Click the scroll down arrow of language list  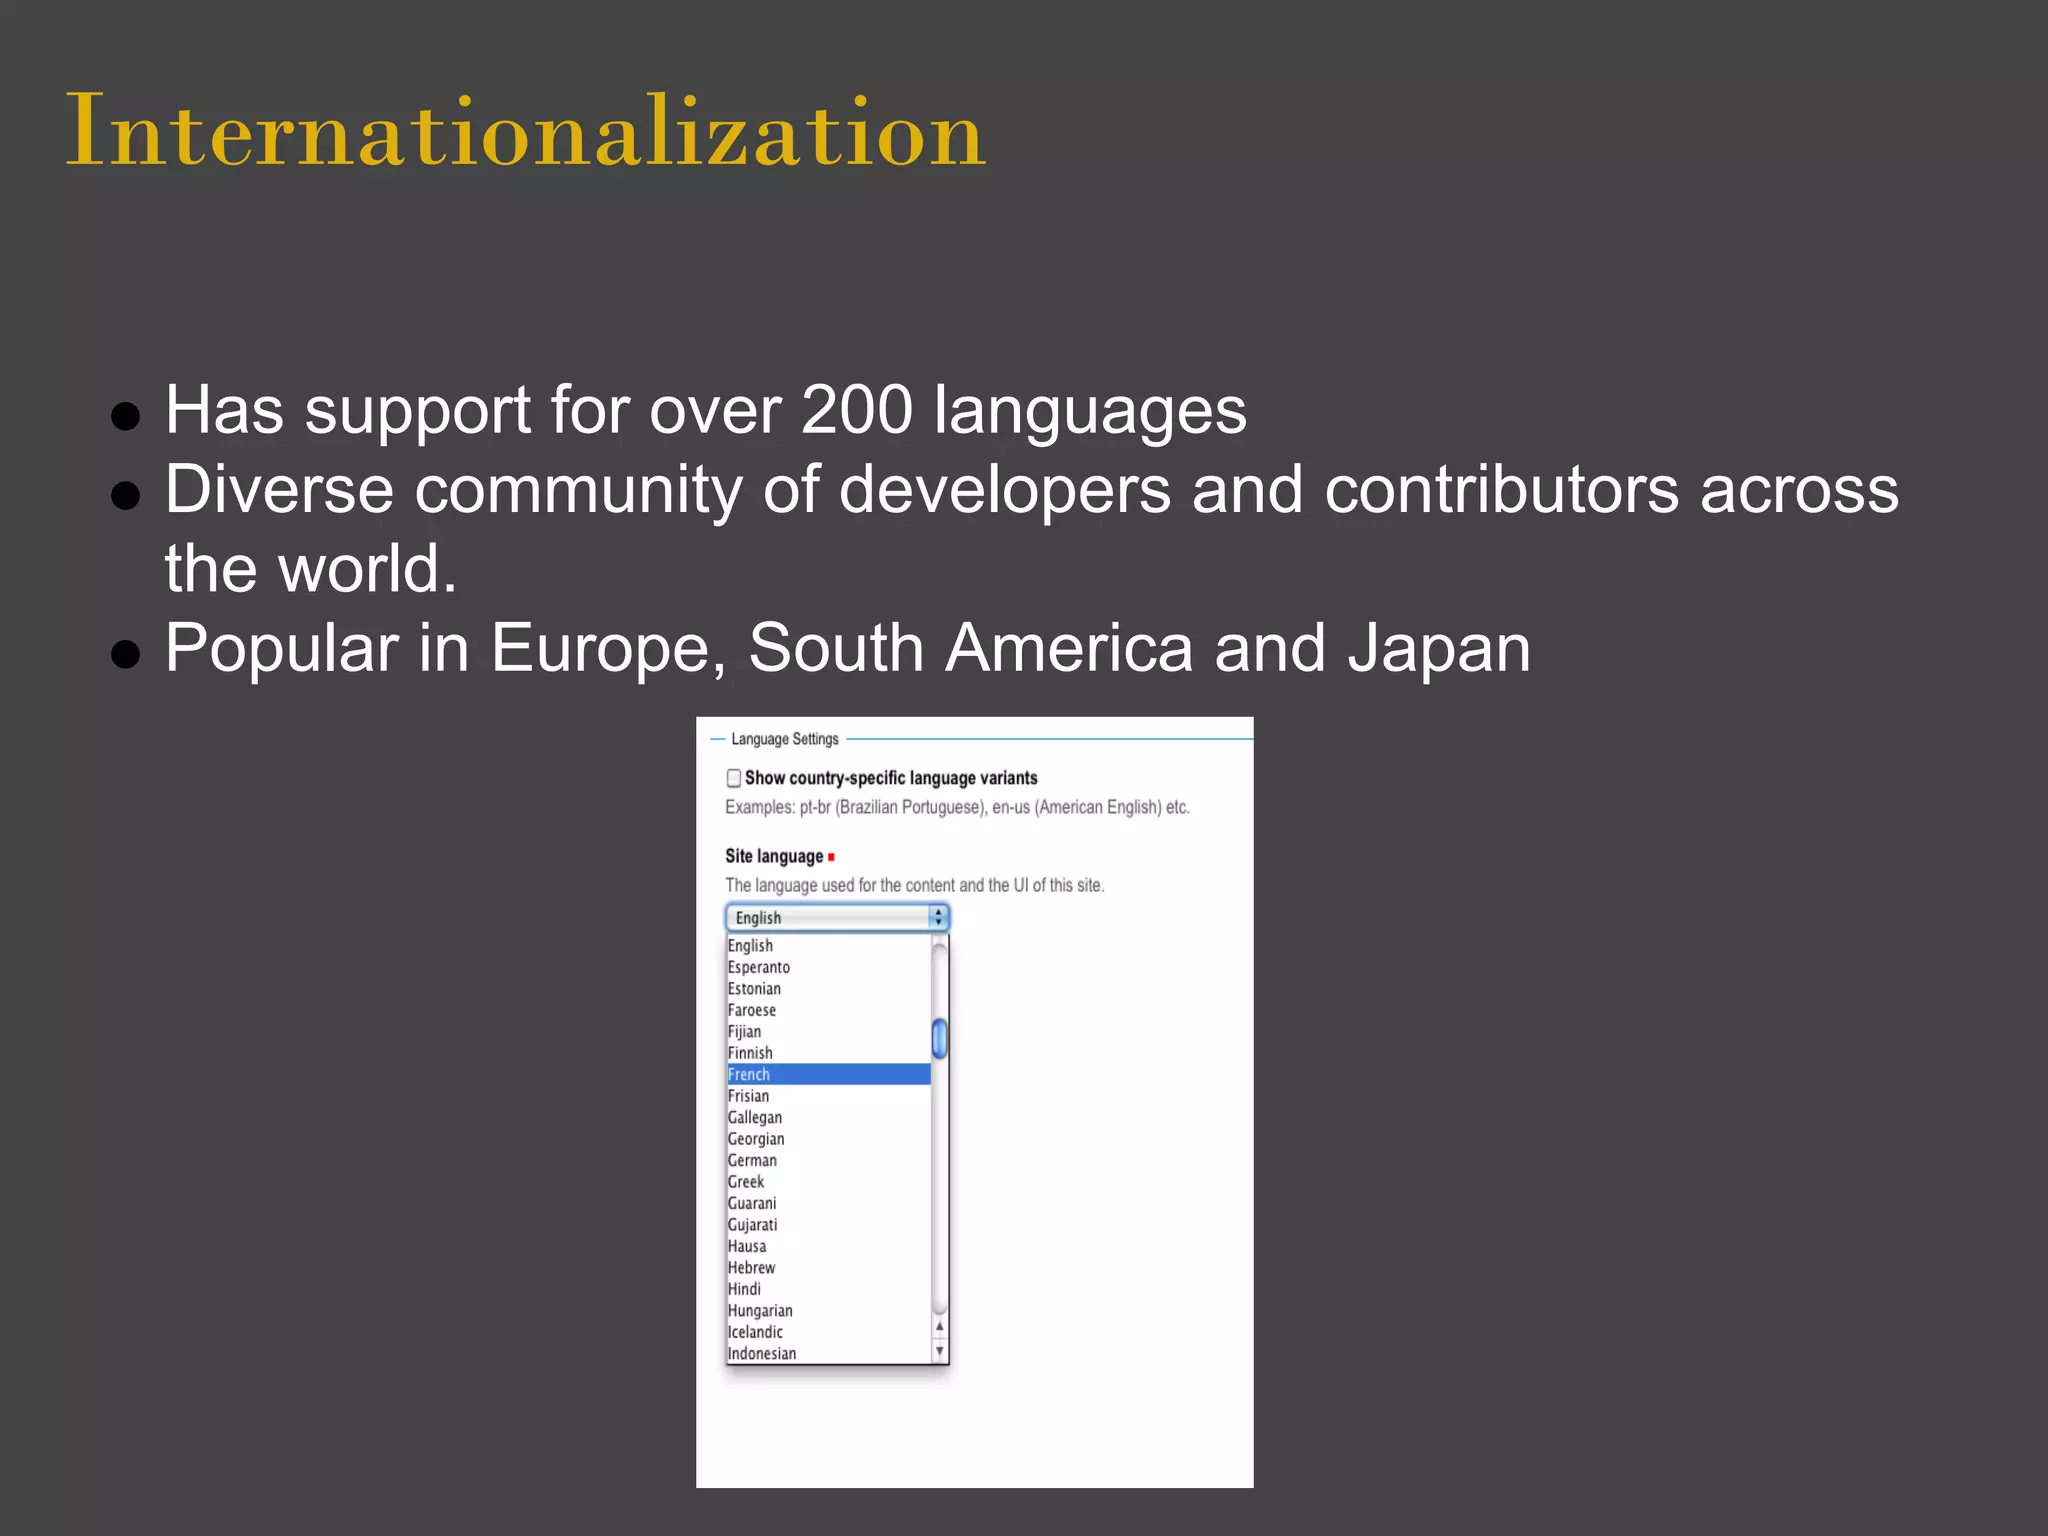939,1351
